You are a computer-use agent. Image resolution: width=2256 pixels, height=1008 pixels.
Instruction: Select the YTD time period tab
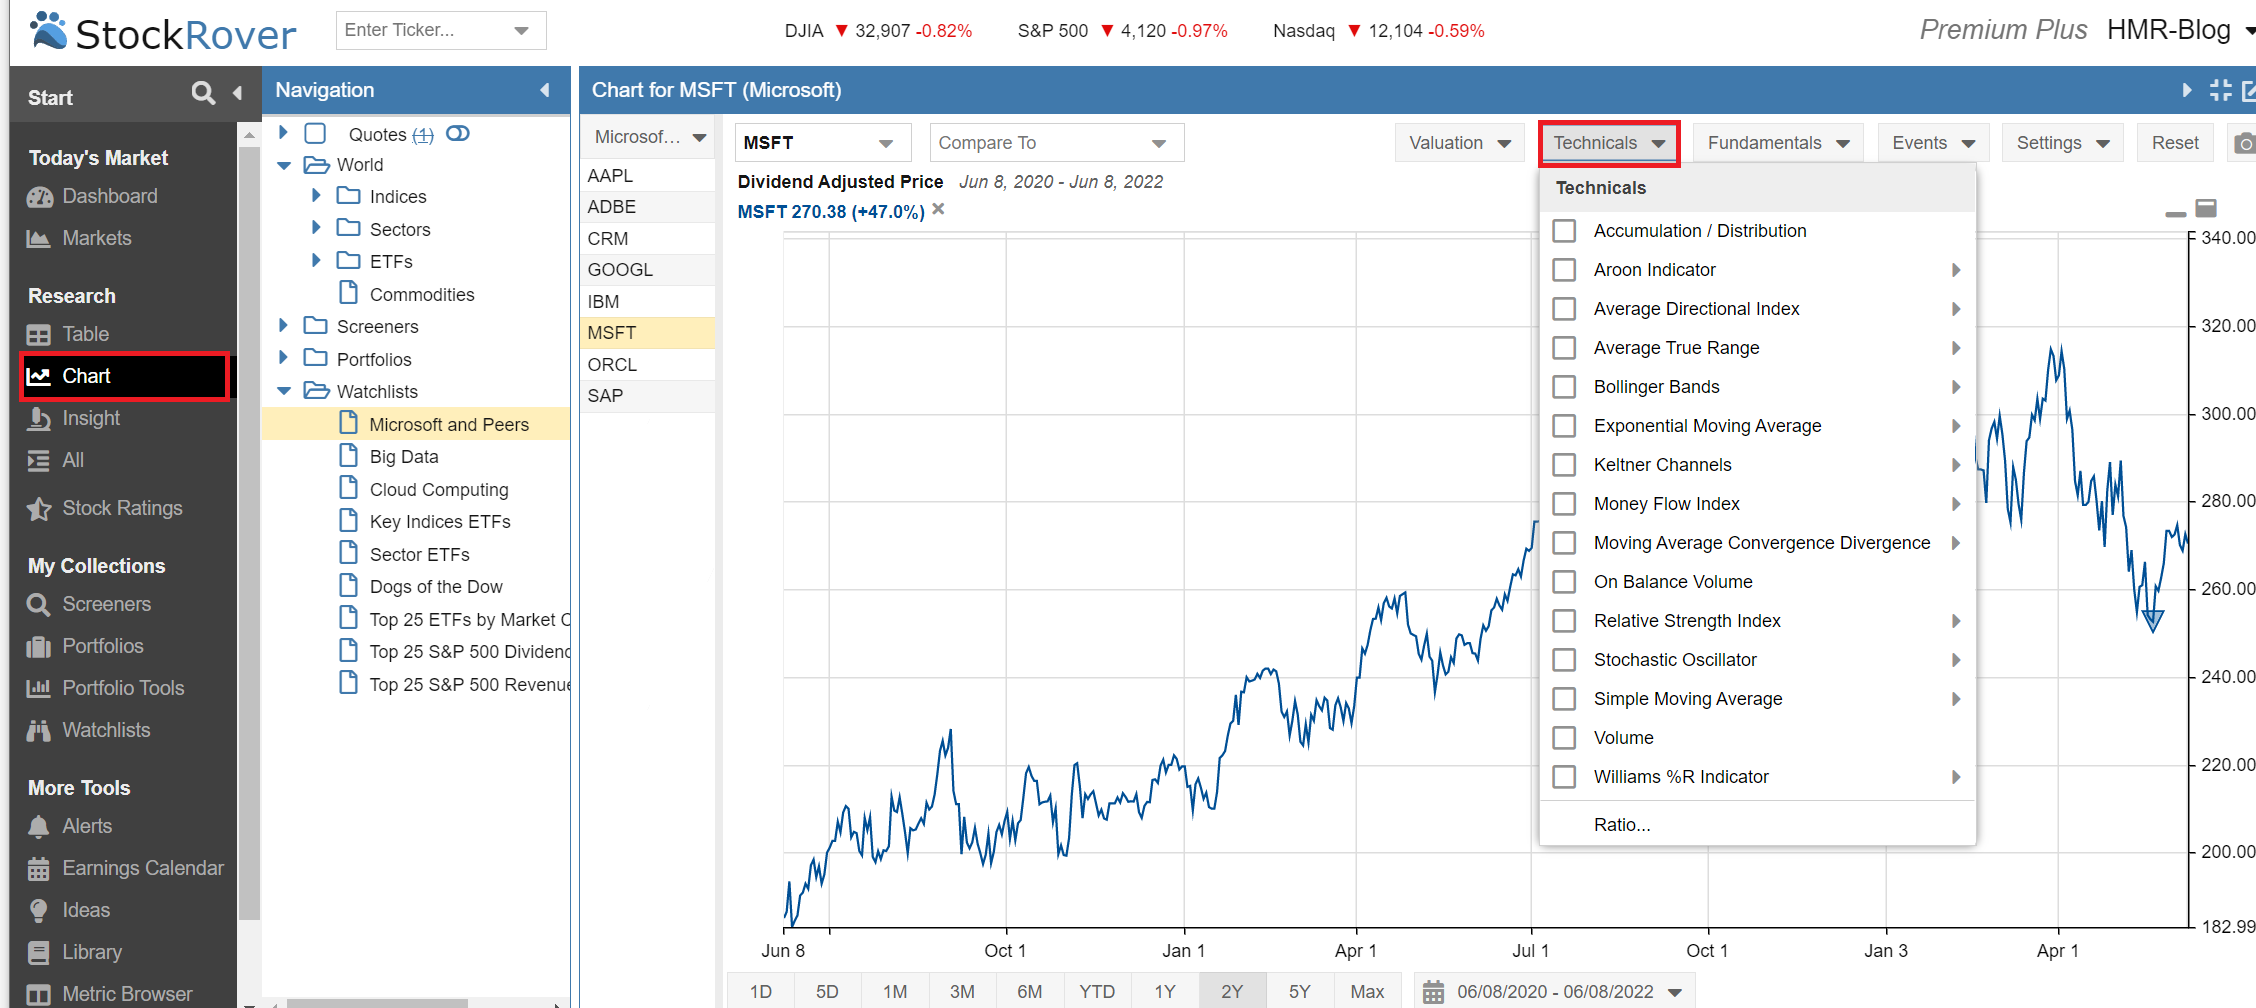pos(1097,992)
